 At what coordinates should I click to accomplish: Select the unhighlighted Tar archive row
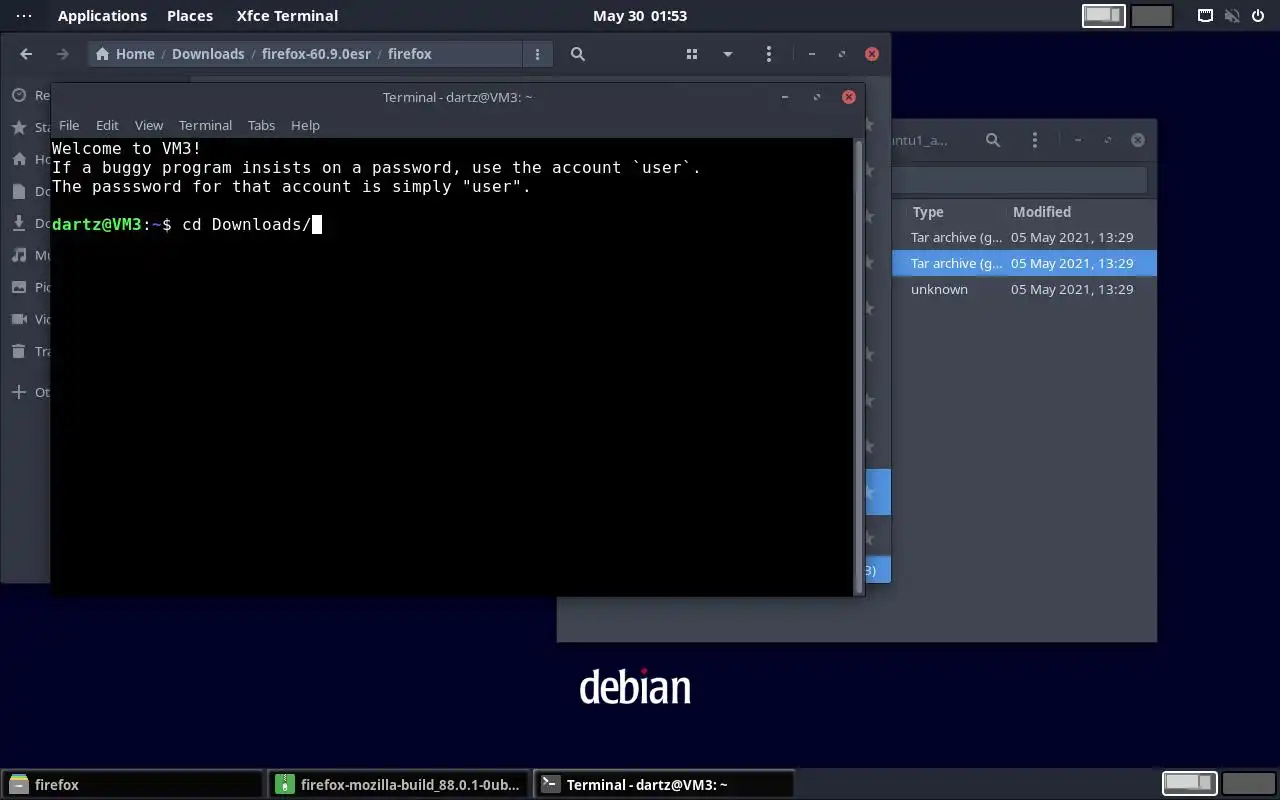tap(1024, 237)
